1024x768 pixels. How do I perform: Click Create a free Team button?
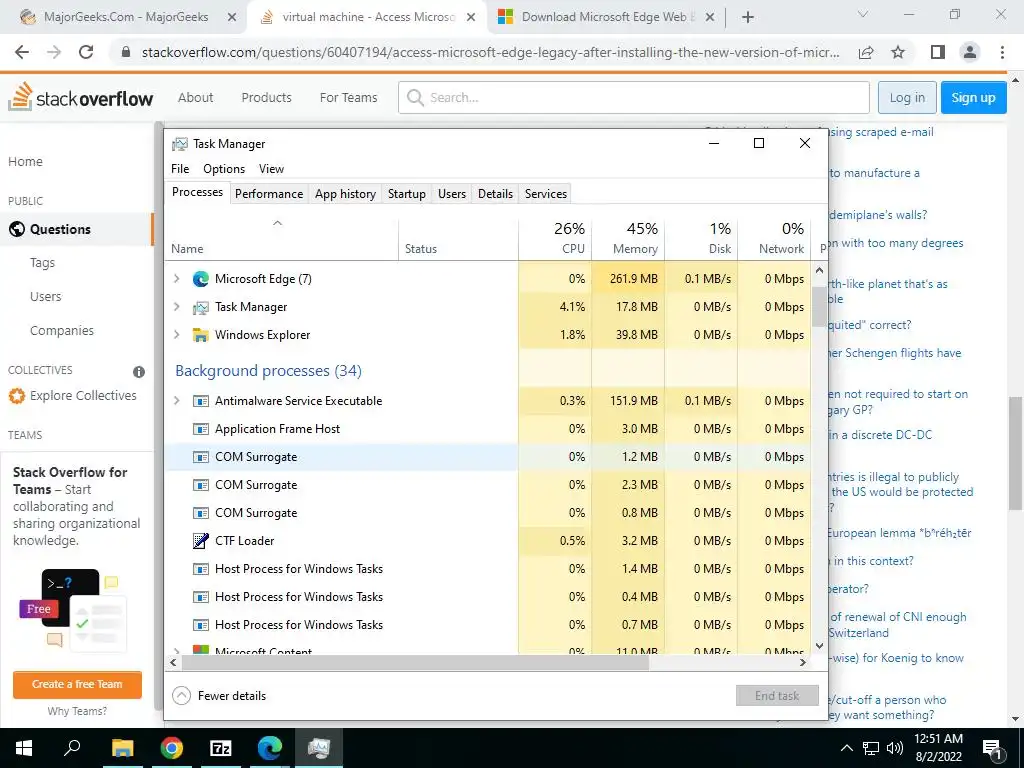[77, 684]
